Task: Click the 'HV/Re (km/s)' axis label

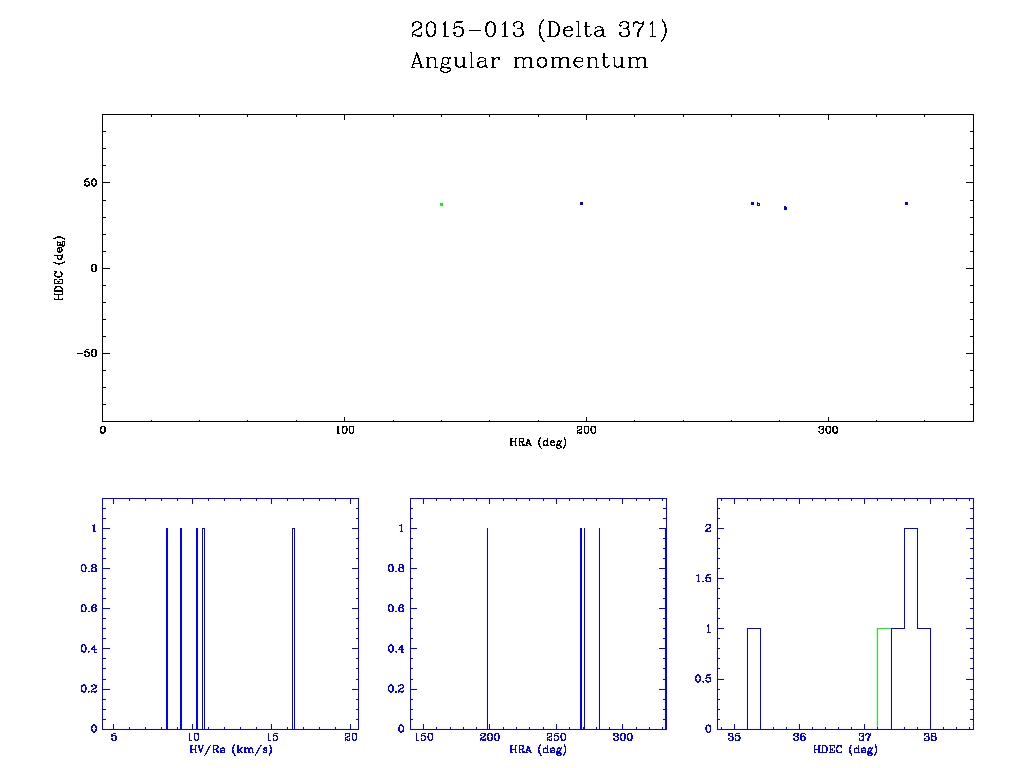Action: point(230,749)
